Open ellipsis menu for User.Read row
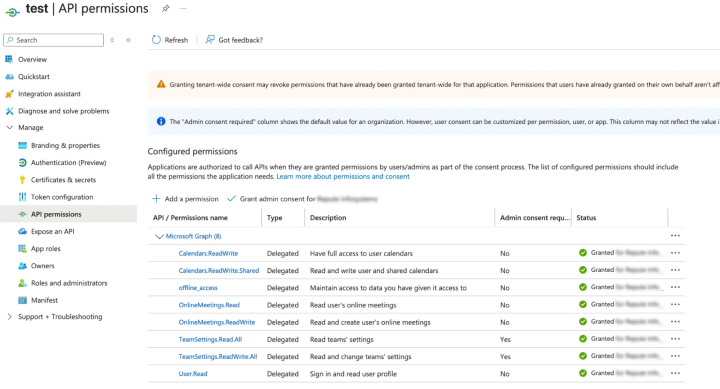Image resolution: width=720 pixels, height=389 pixels. [675, 373]
